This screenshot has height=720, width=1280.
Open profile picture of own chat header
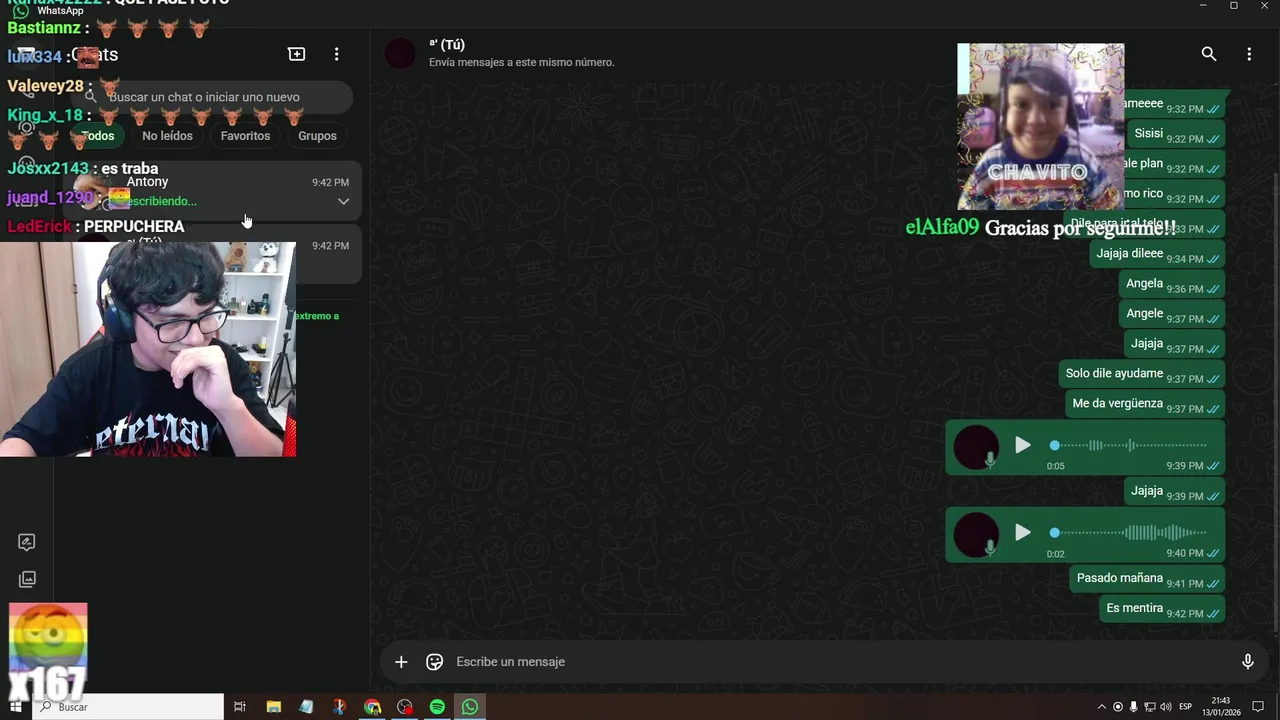(x=401, y=54)
